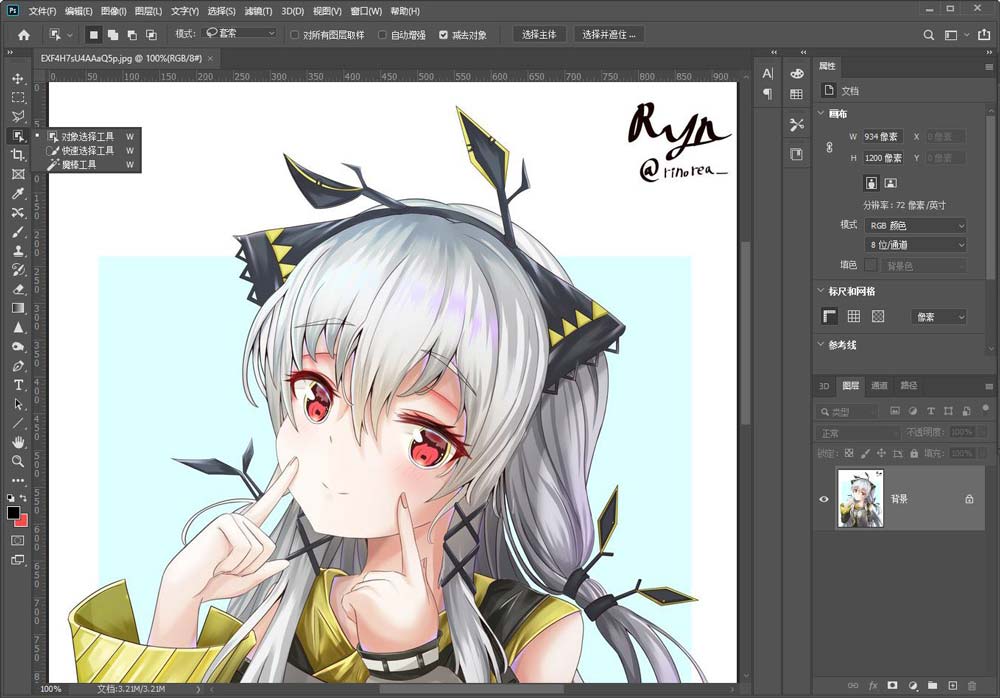Choose Intersect with selection mode button

151,35
